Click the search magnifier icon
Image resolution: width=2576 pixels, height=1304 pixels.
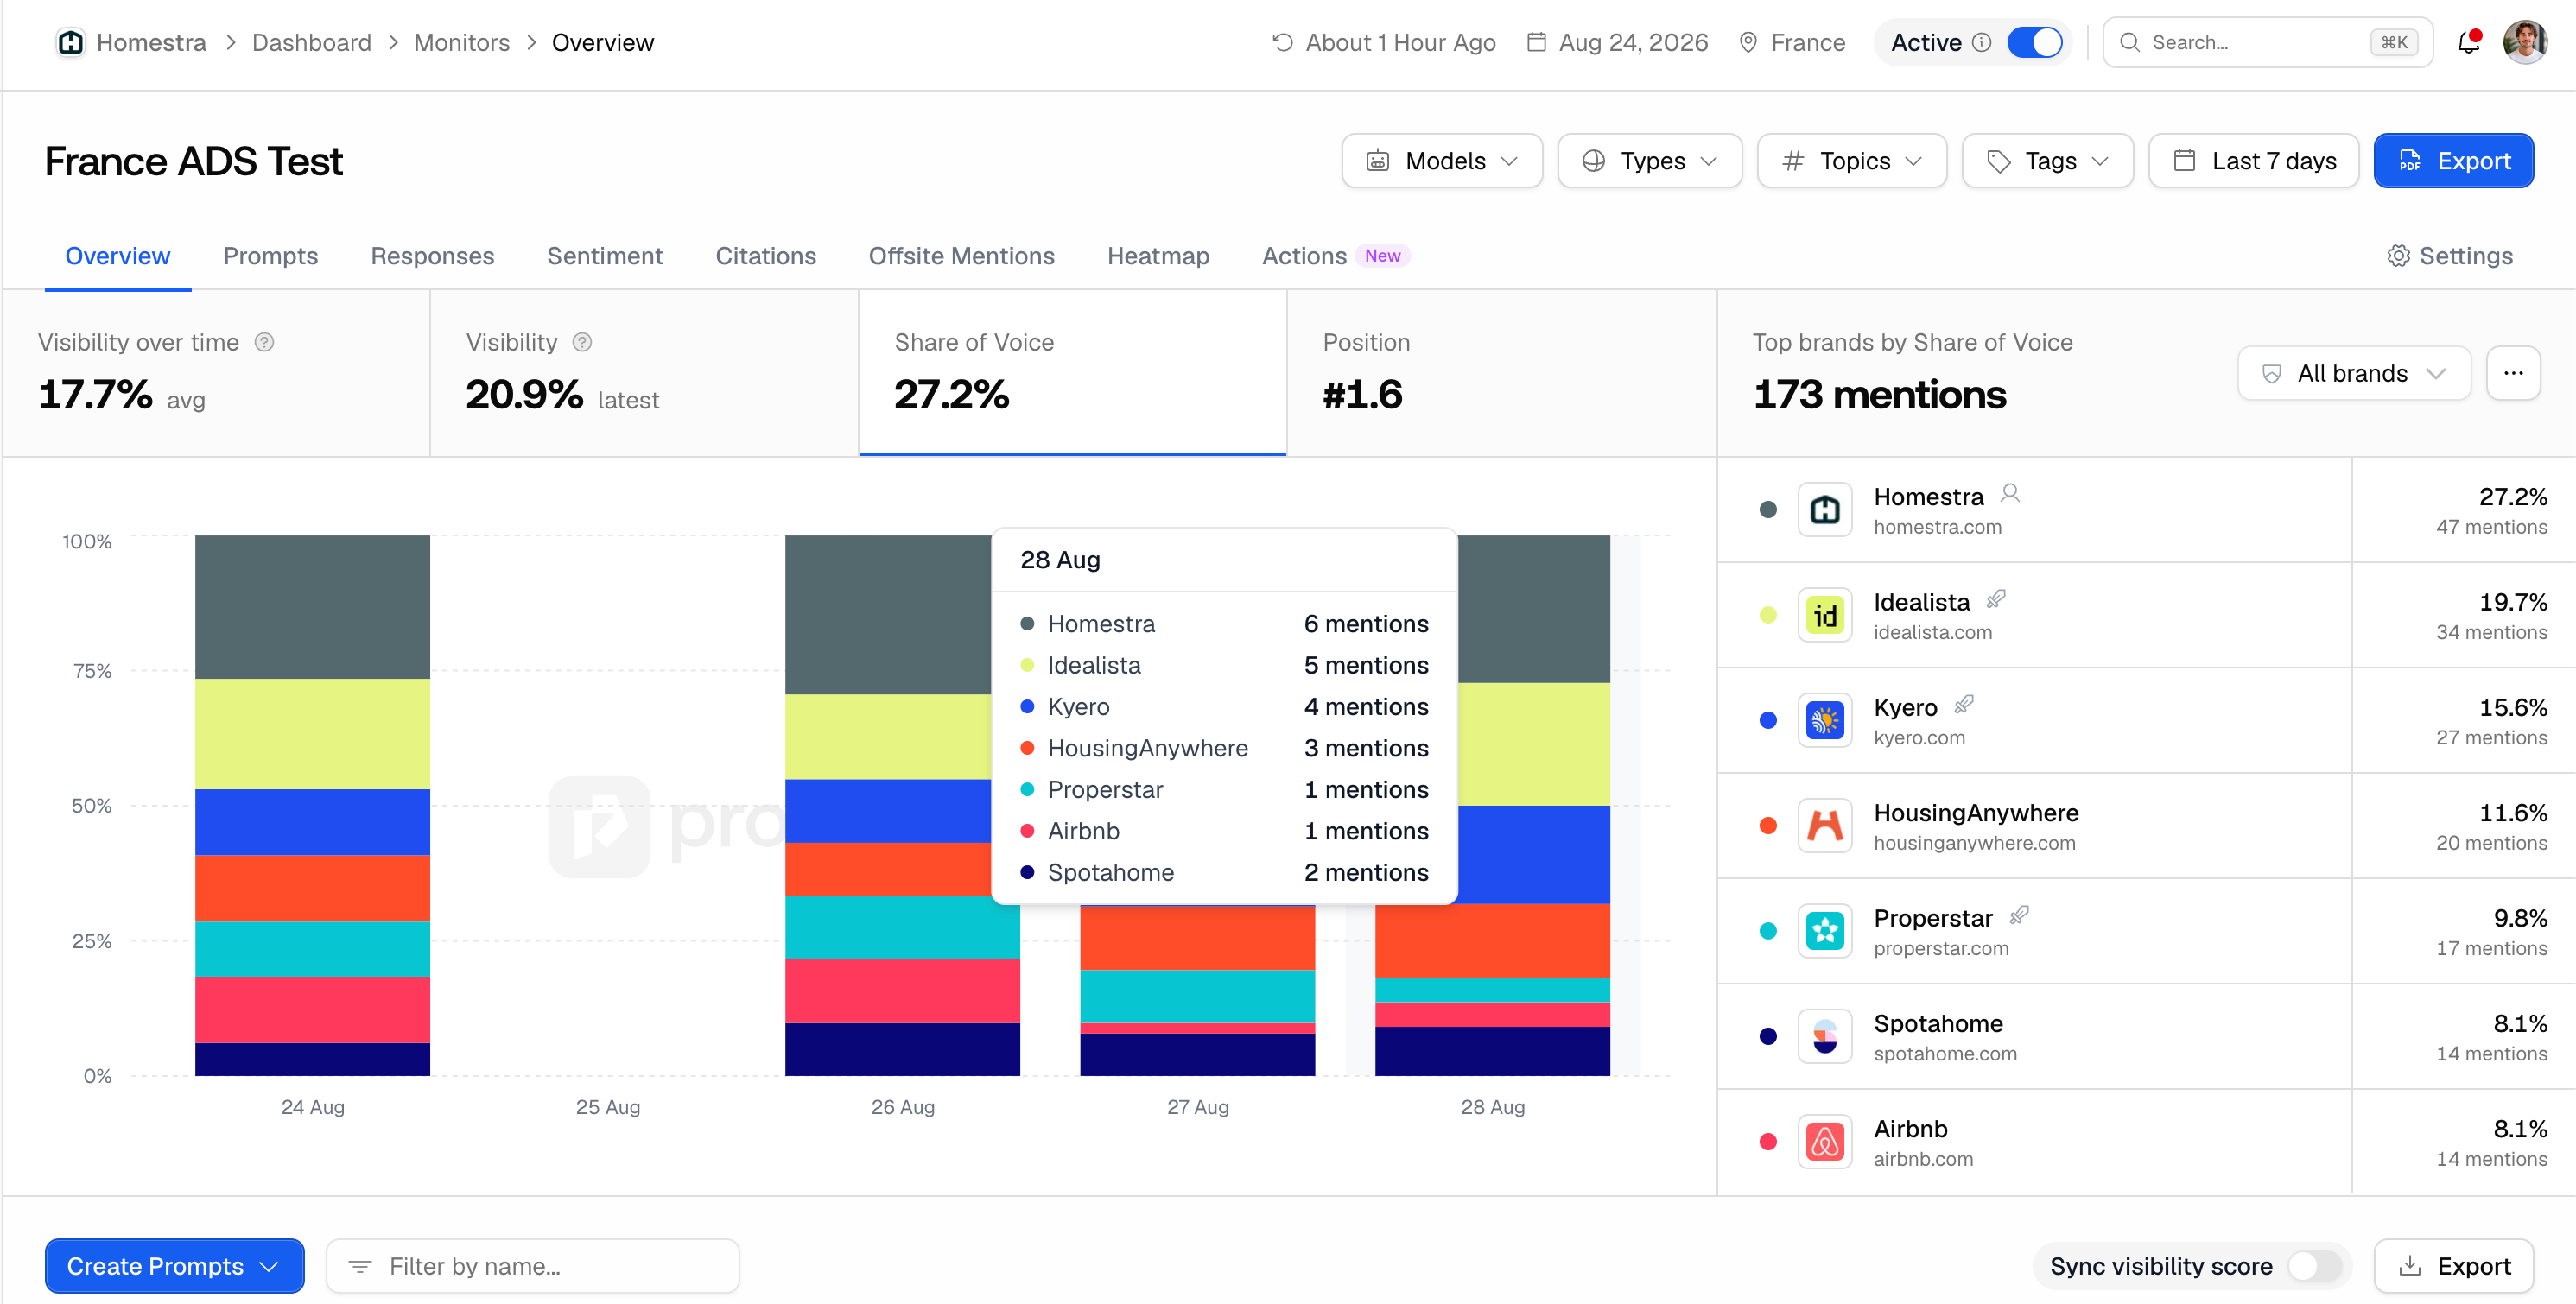point(2130,42)
